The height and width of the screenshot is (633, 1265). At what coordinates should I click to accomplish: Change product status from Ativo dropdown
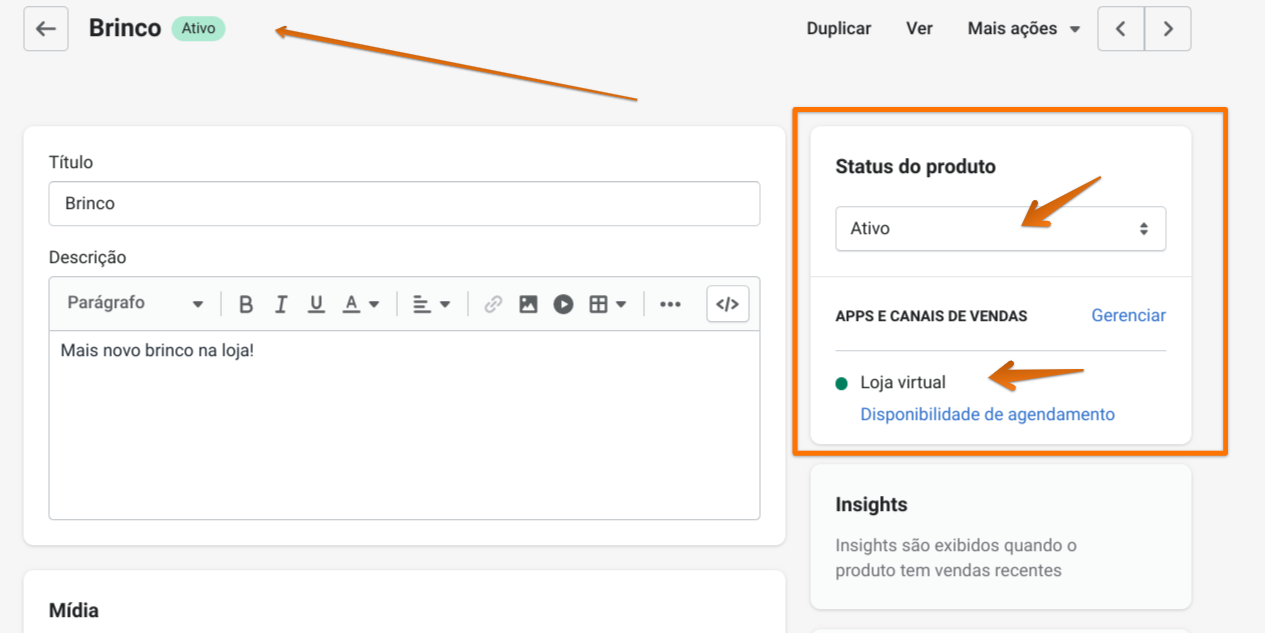coord(1000,229)
